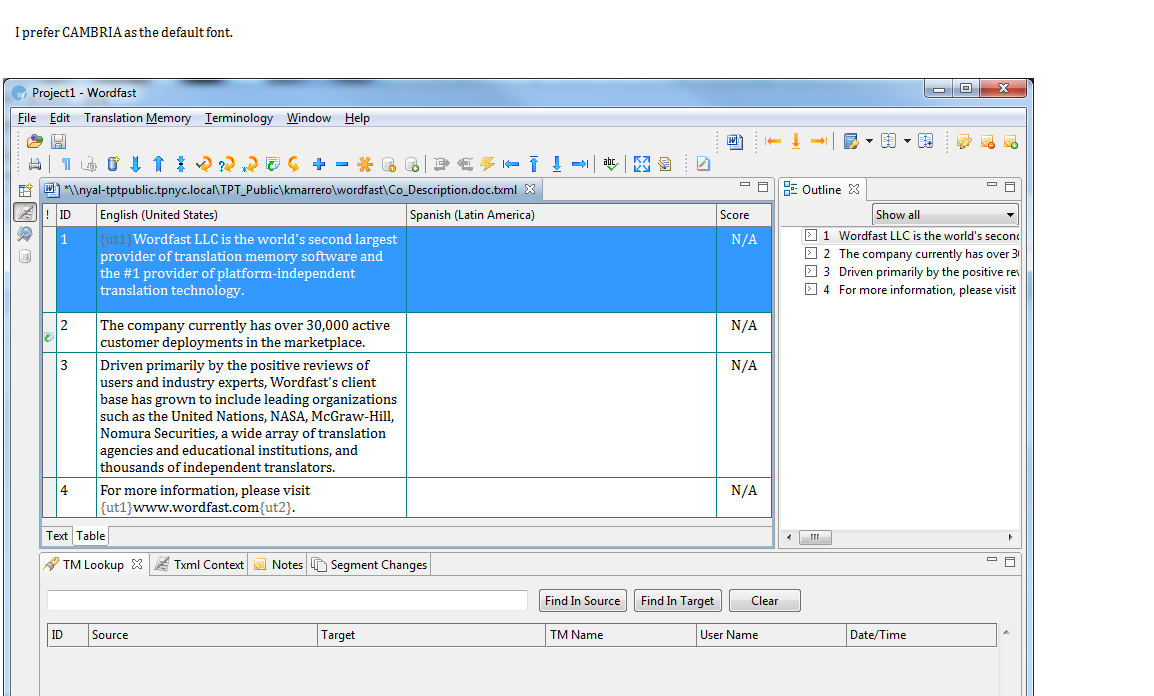Click the print icon in toolbar

coord(35,165)
